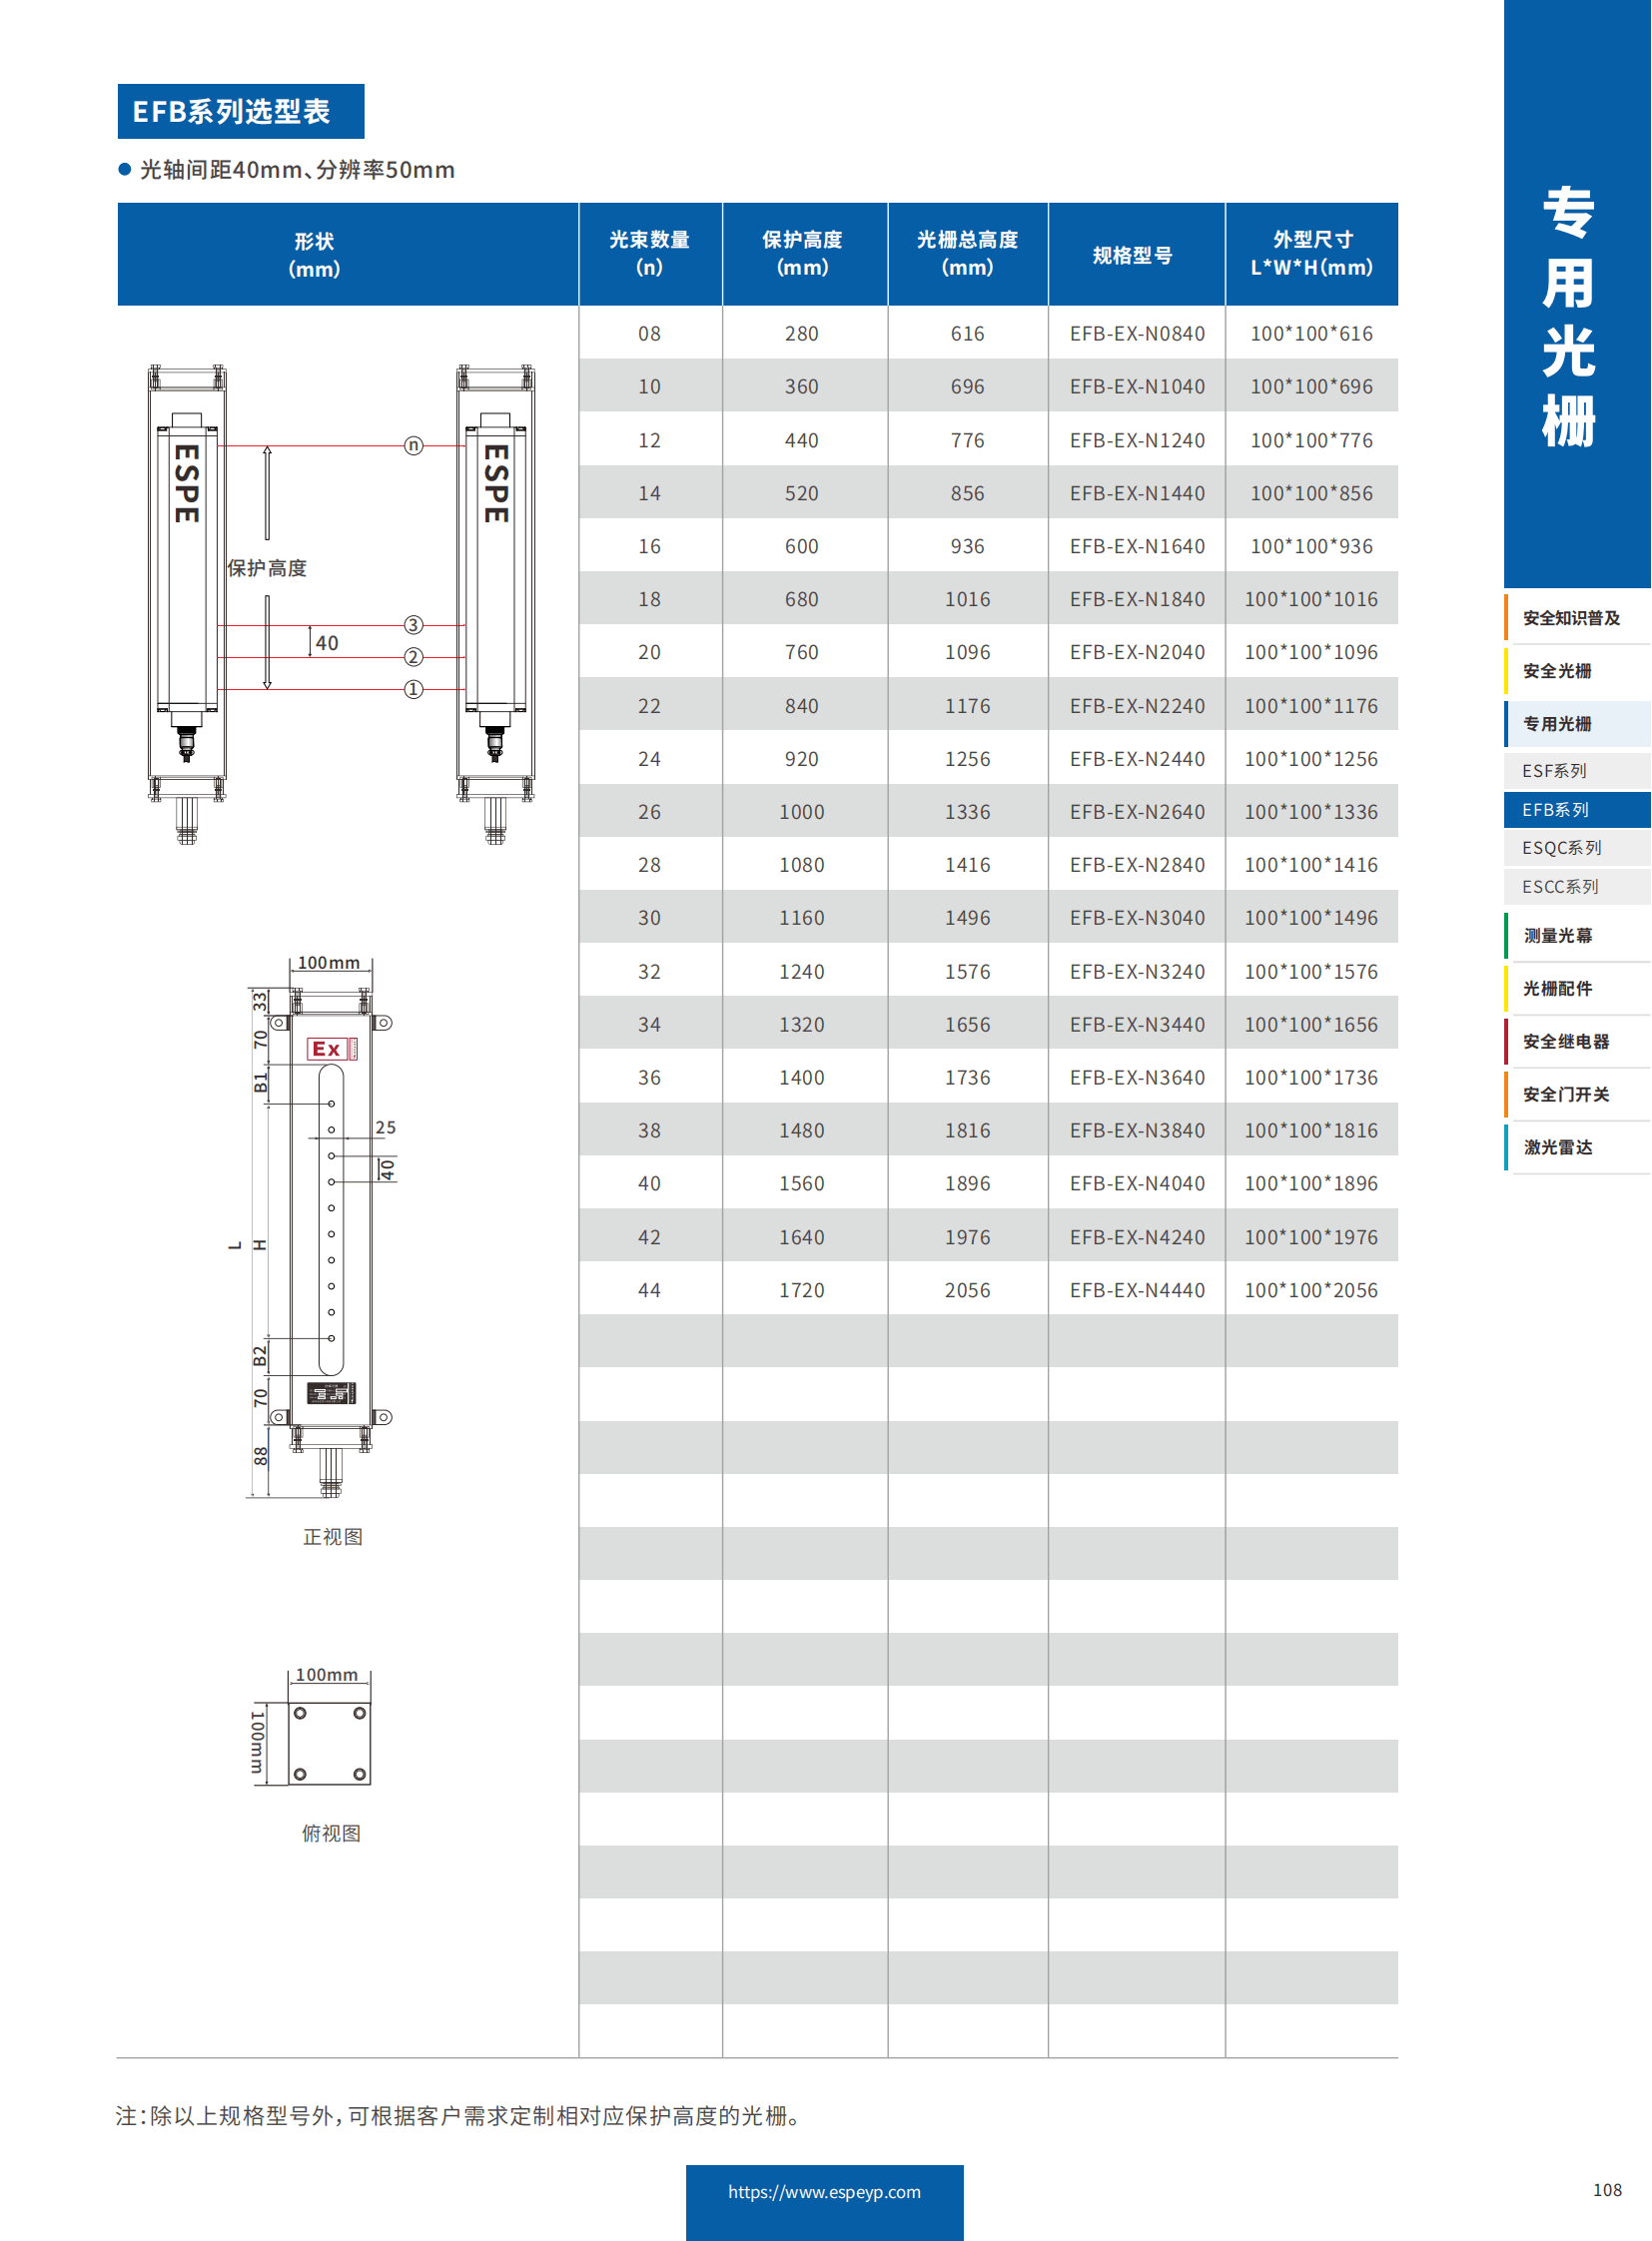Select model cell EFB-EX-N2840
Image resolution: width=1652 pixels, height=2241 pixels.
tap(1137, 866)
